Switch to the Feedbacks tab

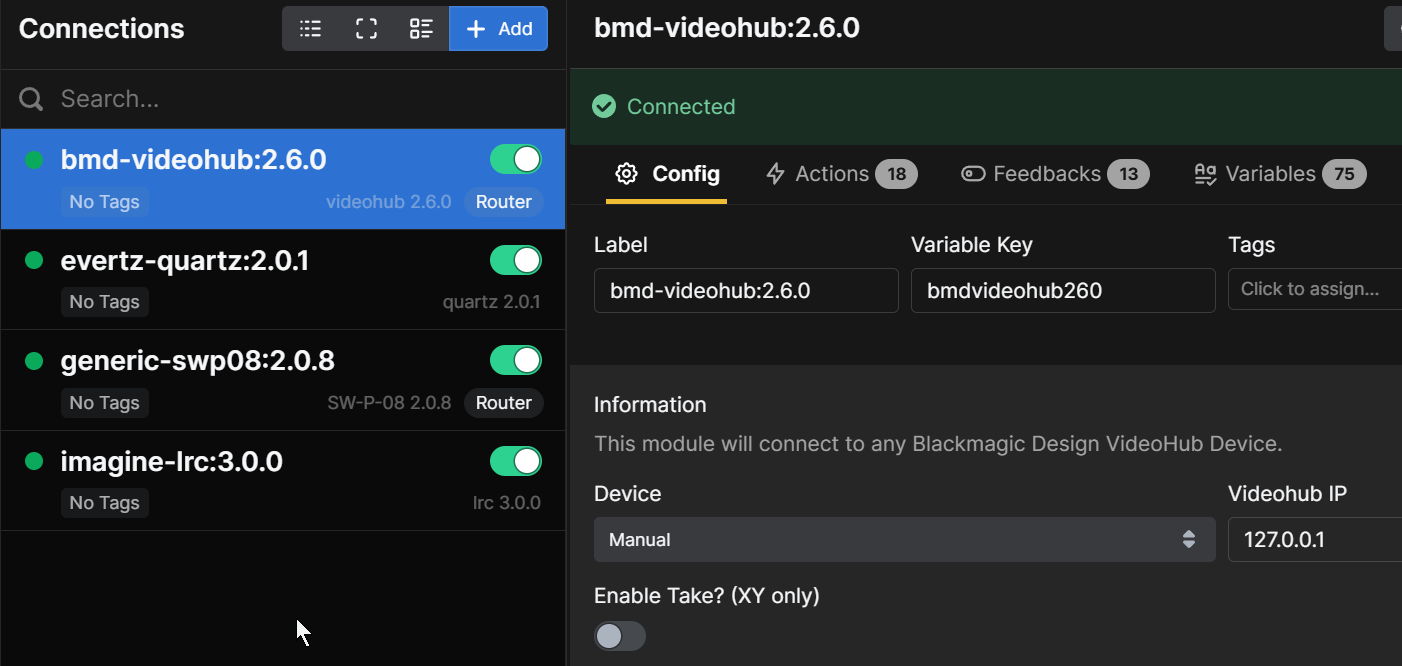[1055, 174]
